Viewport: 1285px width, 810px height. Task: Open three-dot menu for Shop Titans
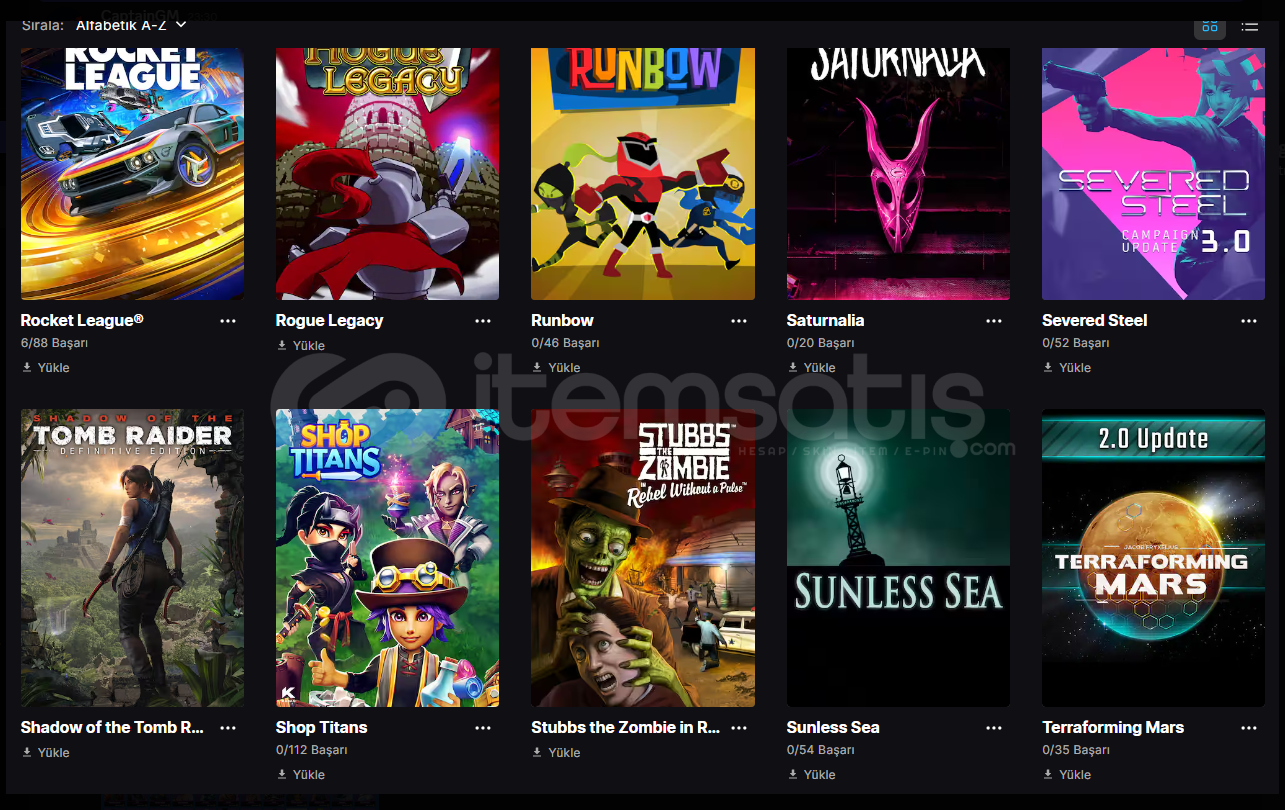click(483, 728)
